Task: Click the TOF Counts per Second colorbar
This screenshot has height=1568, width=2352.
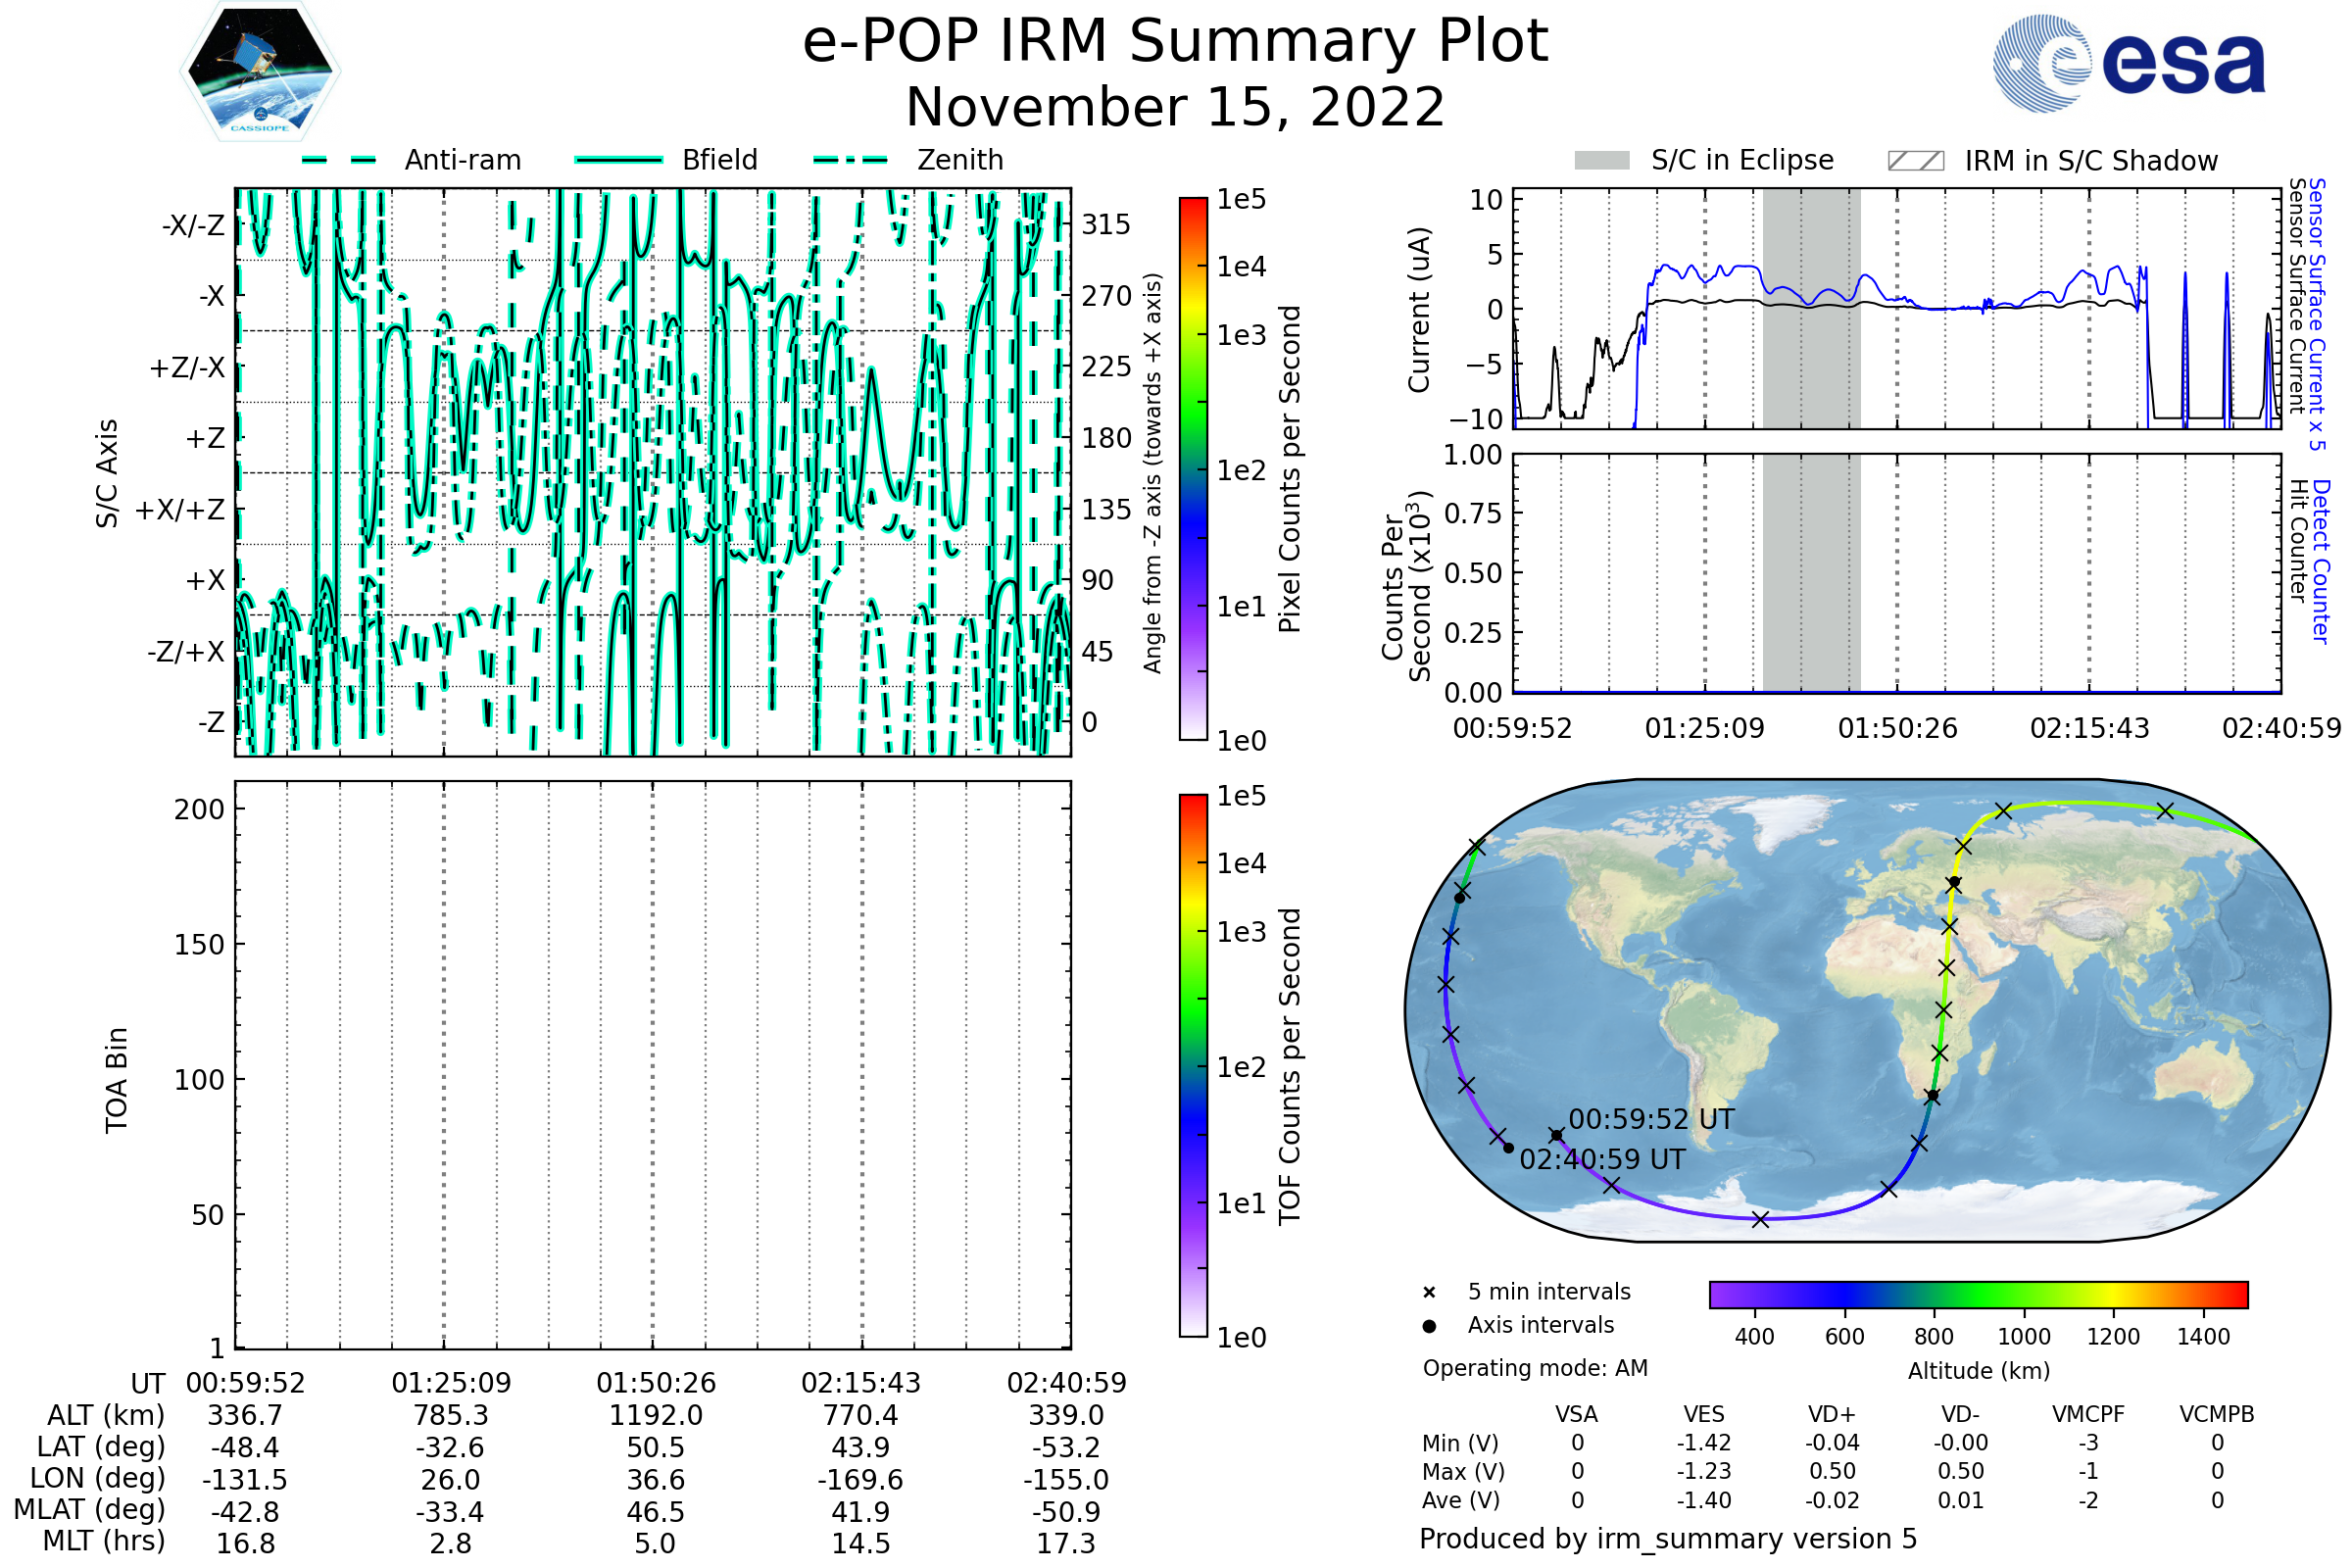Action: 1193,1066
